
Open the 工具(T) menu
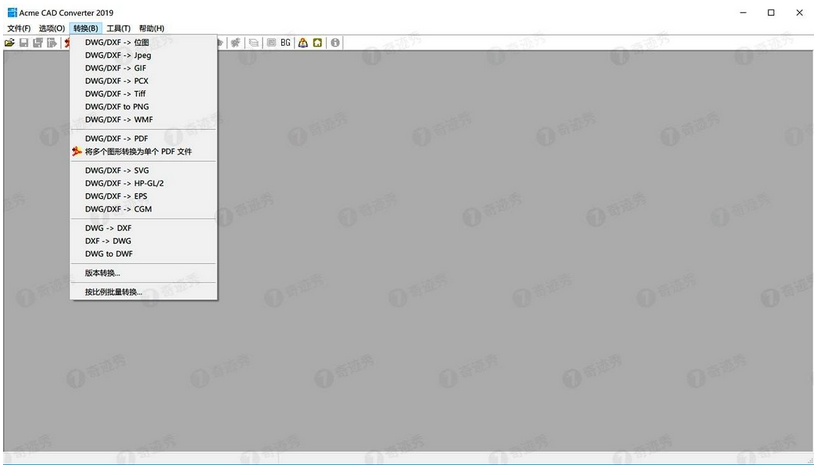point(118,28)
